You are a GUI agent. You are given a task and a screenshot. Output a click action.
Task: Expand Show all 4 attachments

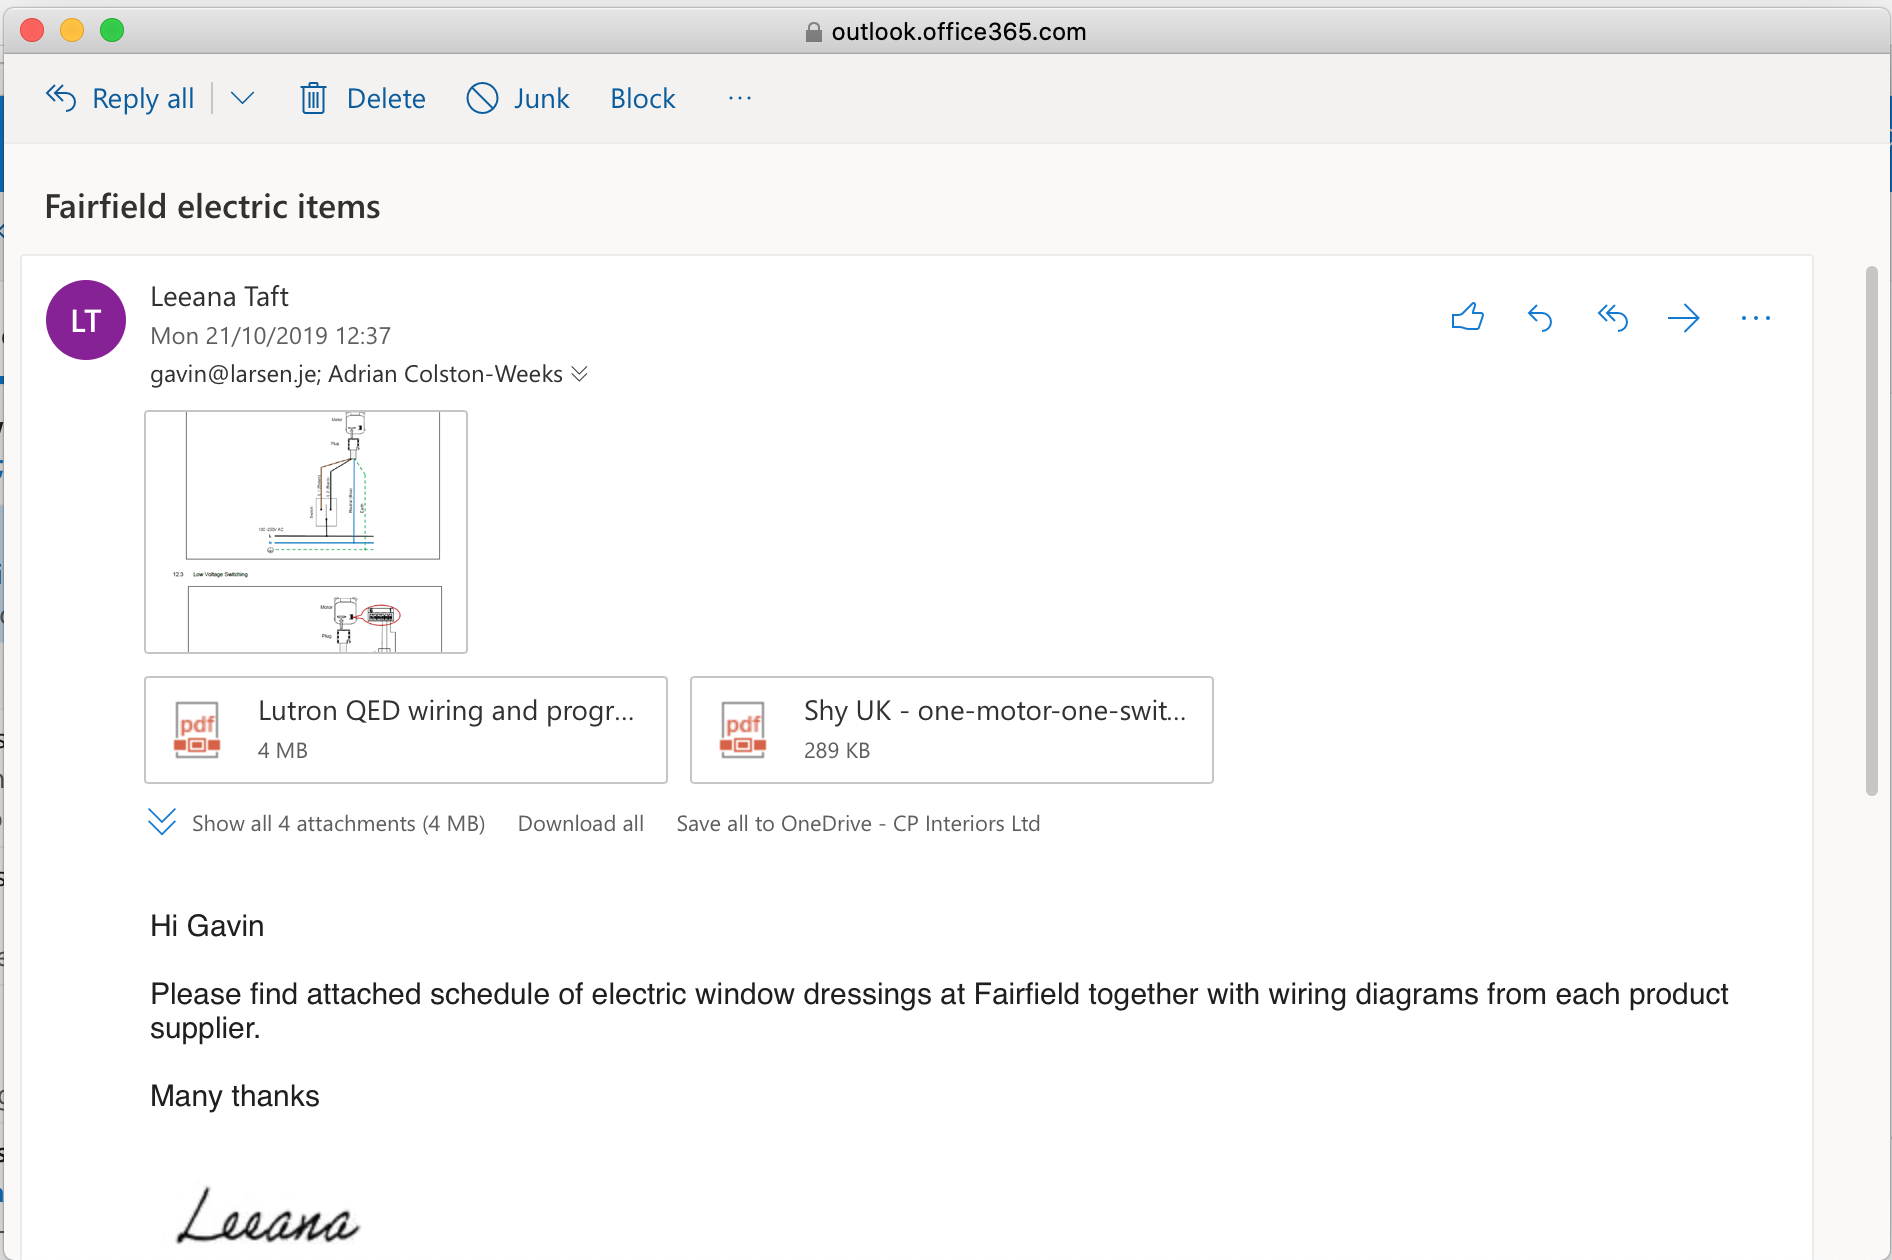click(x=316, y=823)
